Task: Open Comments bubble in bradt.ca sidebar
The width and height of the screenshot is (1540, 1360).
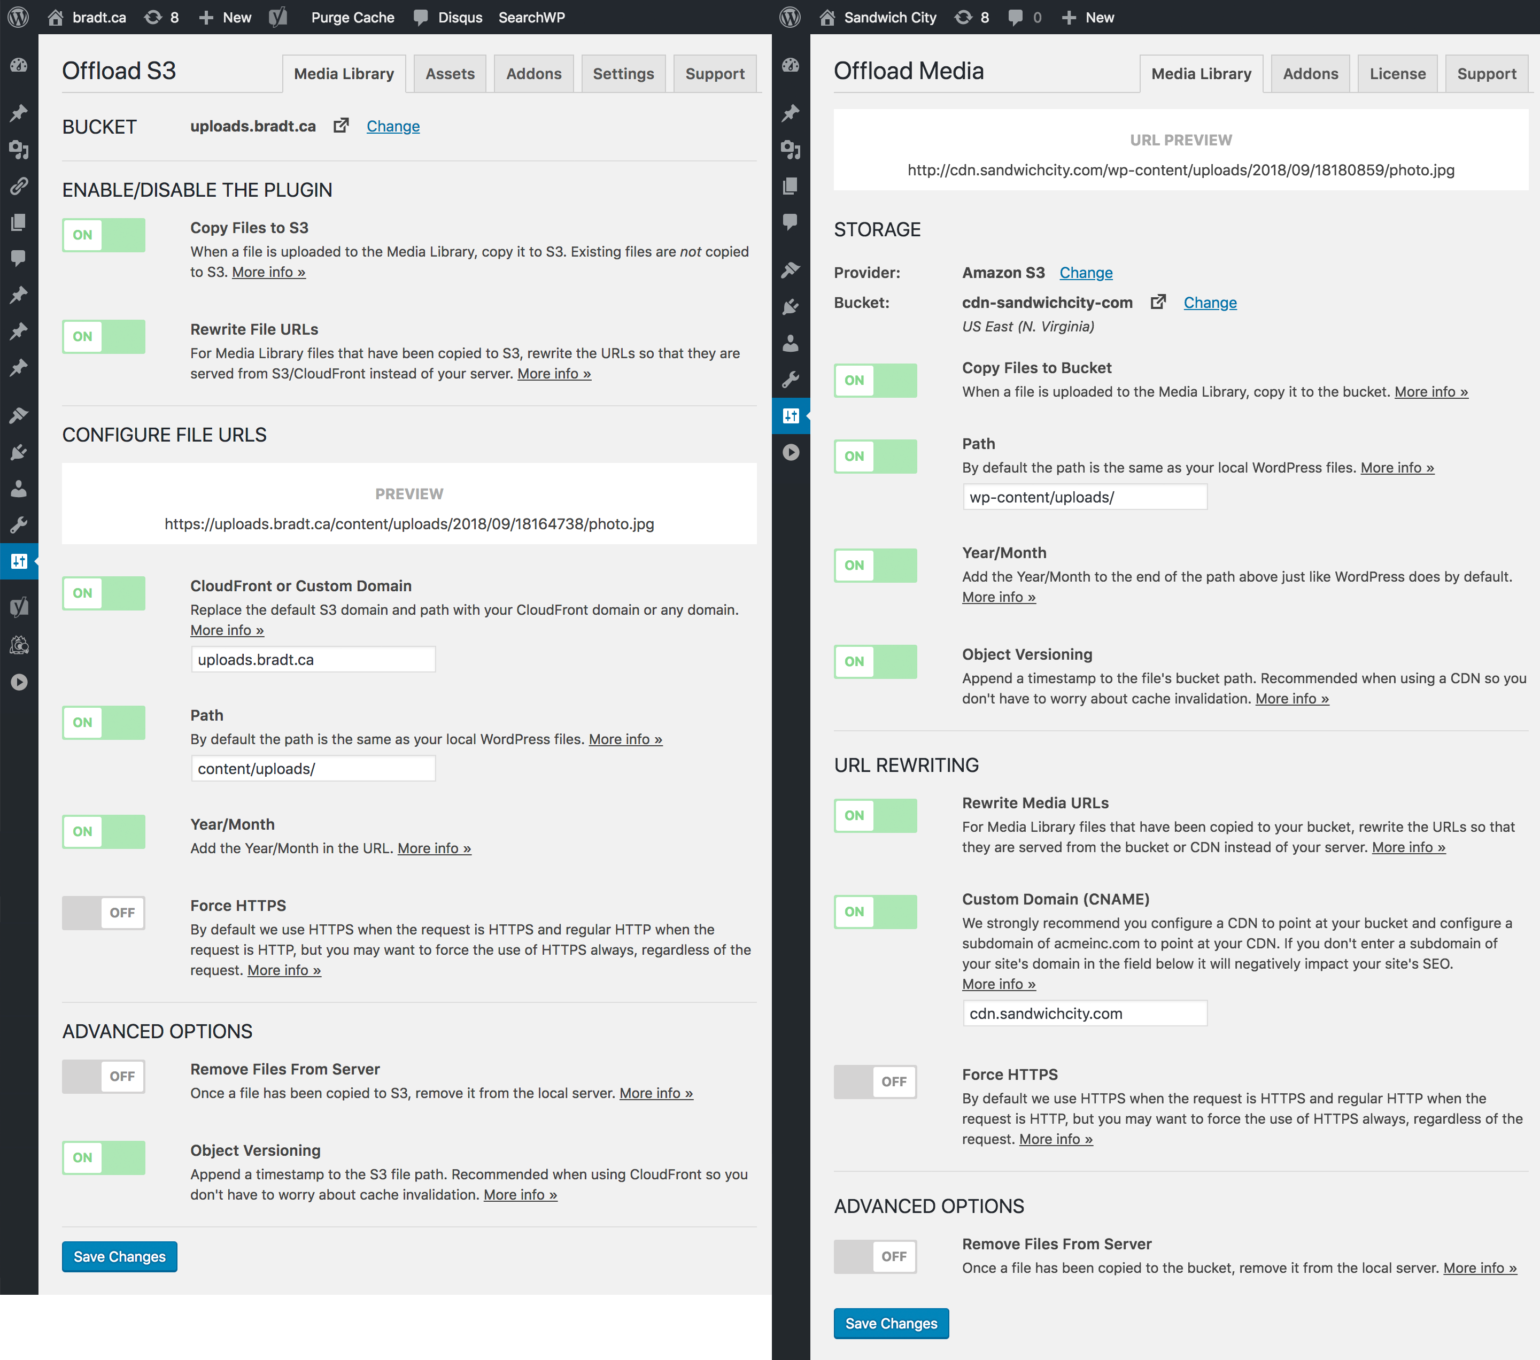Action: pos(18,258)
